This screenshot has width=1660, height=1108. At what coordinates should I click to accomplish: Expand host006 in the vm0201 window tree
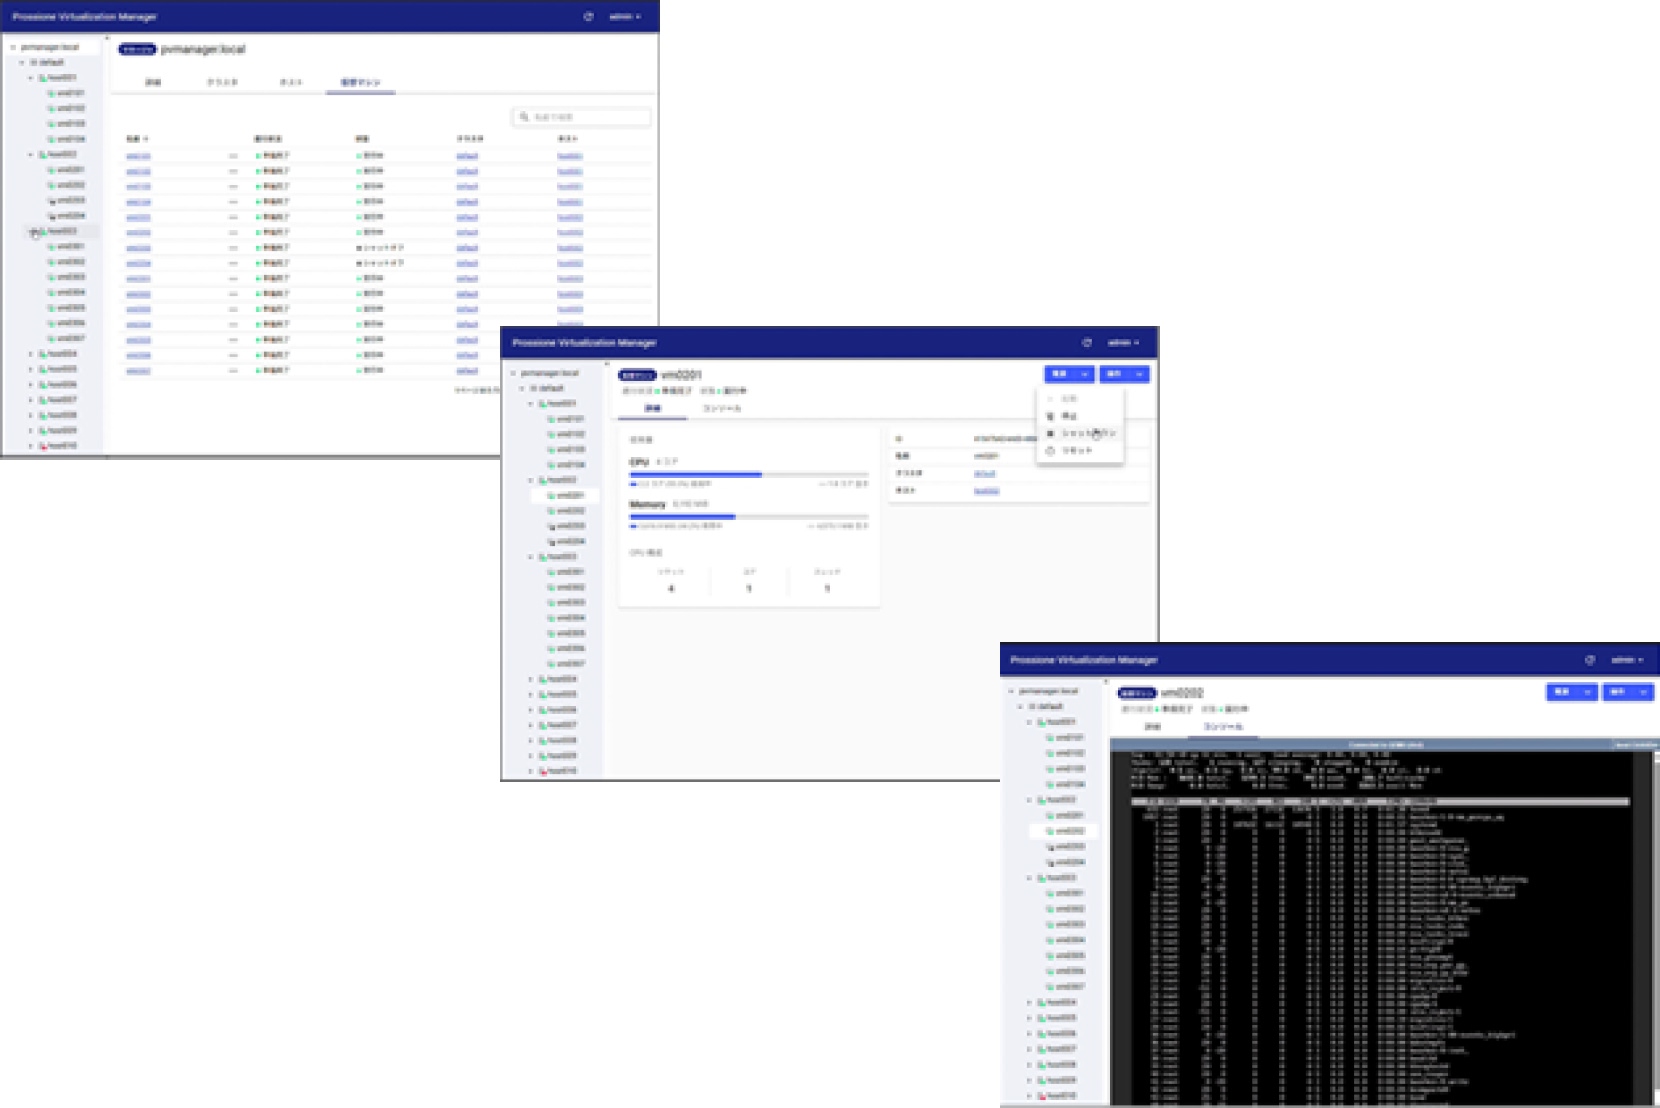(531, 710)
